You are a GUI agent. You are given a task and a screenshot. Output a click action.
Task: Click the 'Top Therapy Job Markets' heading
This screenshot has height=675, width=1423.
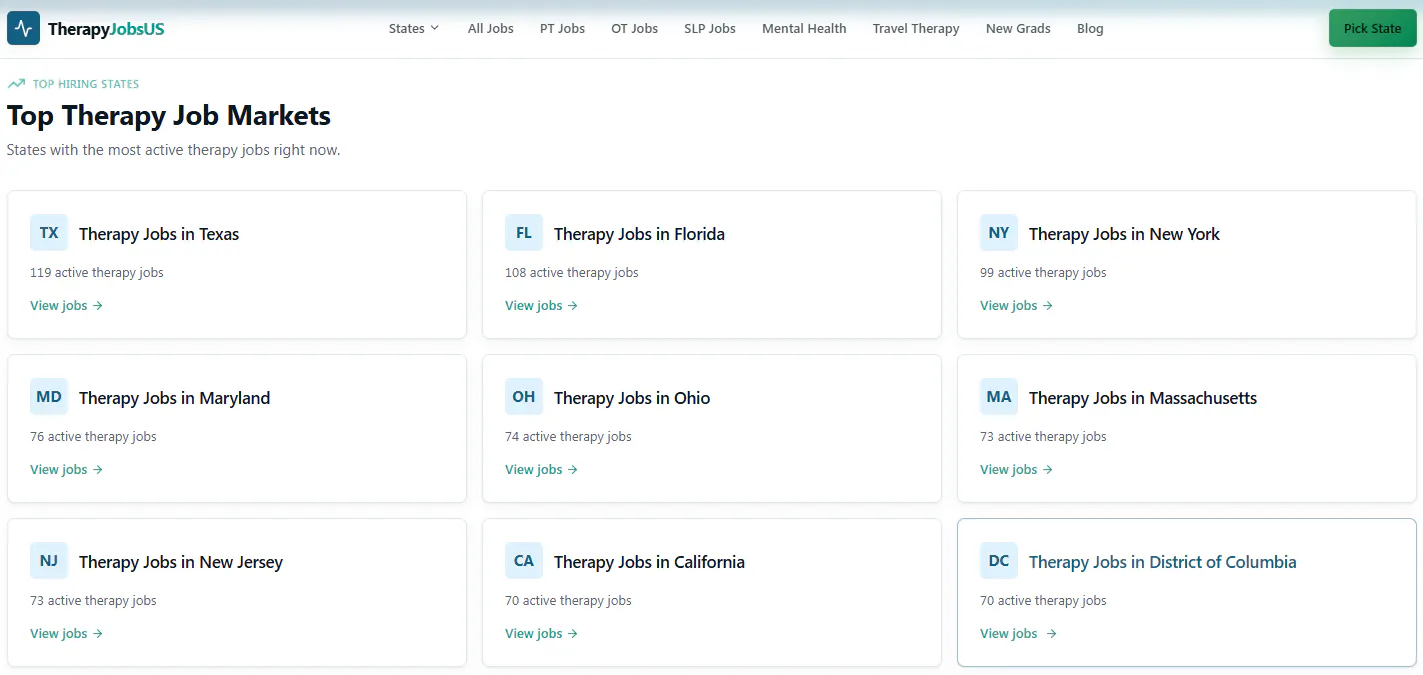(x=169, y=115)
